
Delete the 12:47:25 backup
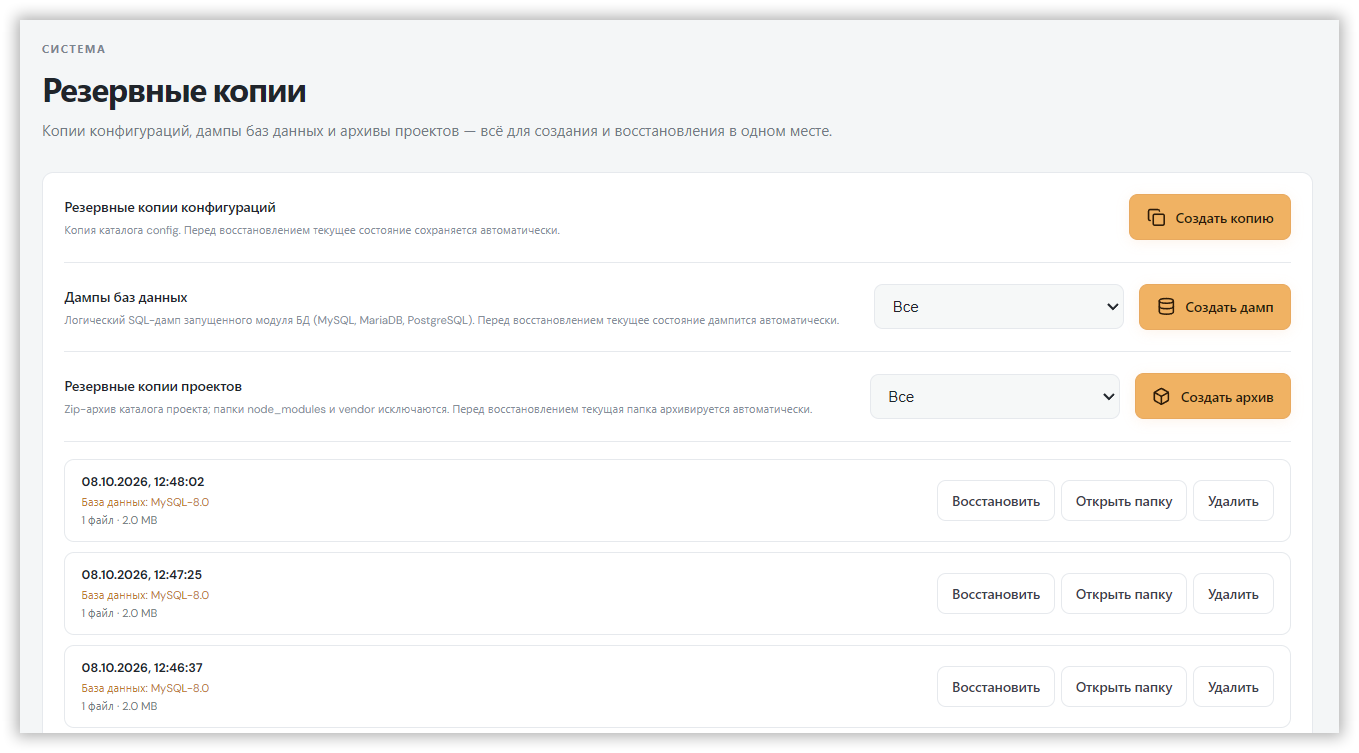click(x=1233, y=594)
